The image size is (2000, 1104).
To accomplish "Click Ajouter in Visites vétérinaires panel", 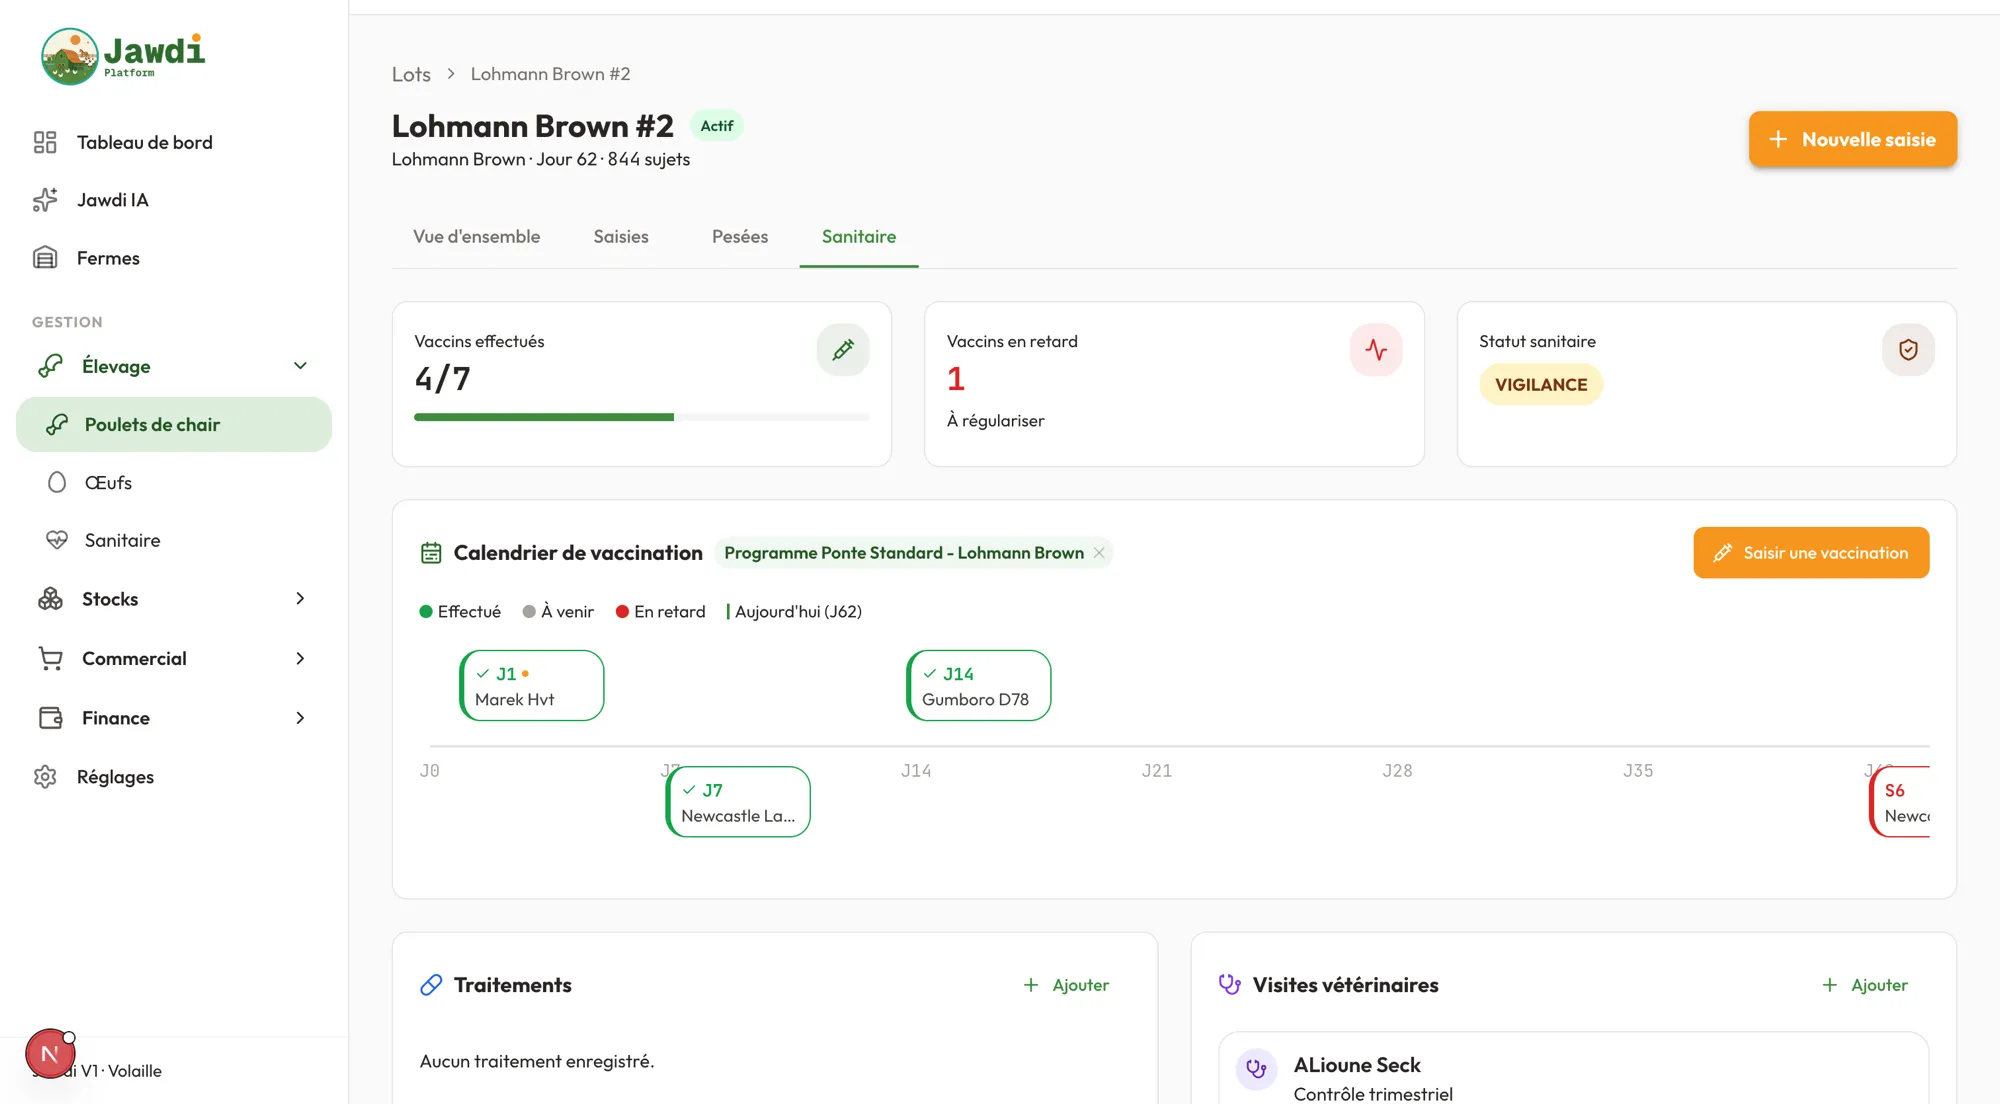I will 1865,985.
